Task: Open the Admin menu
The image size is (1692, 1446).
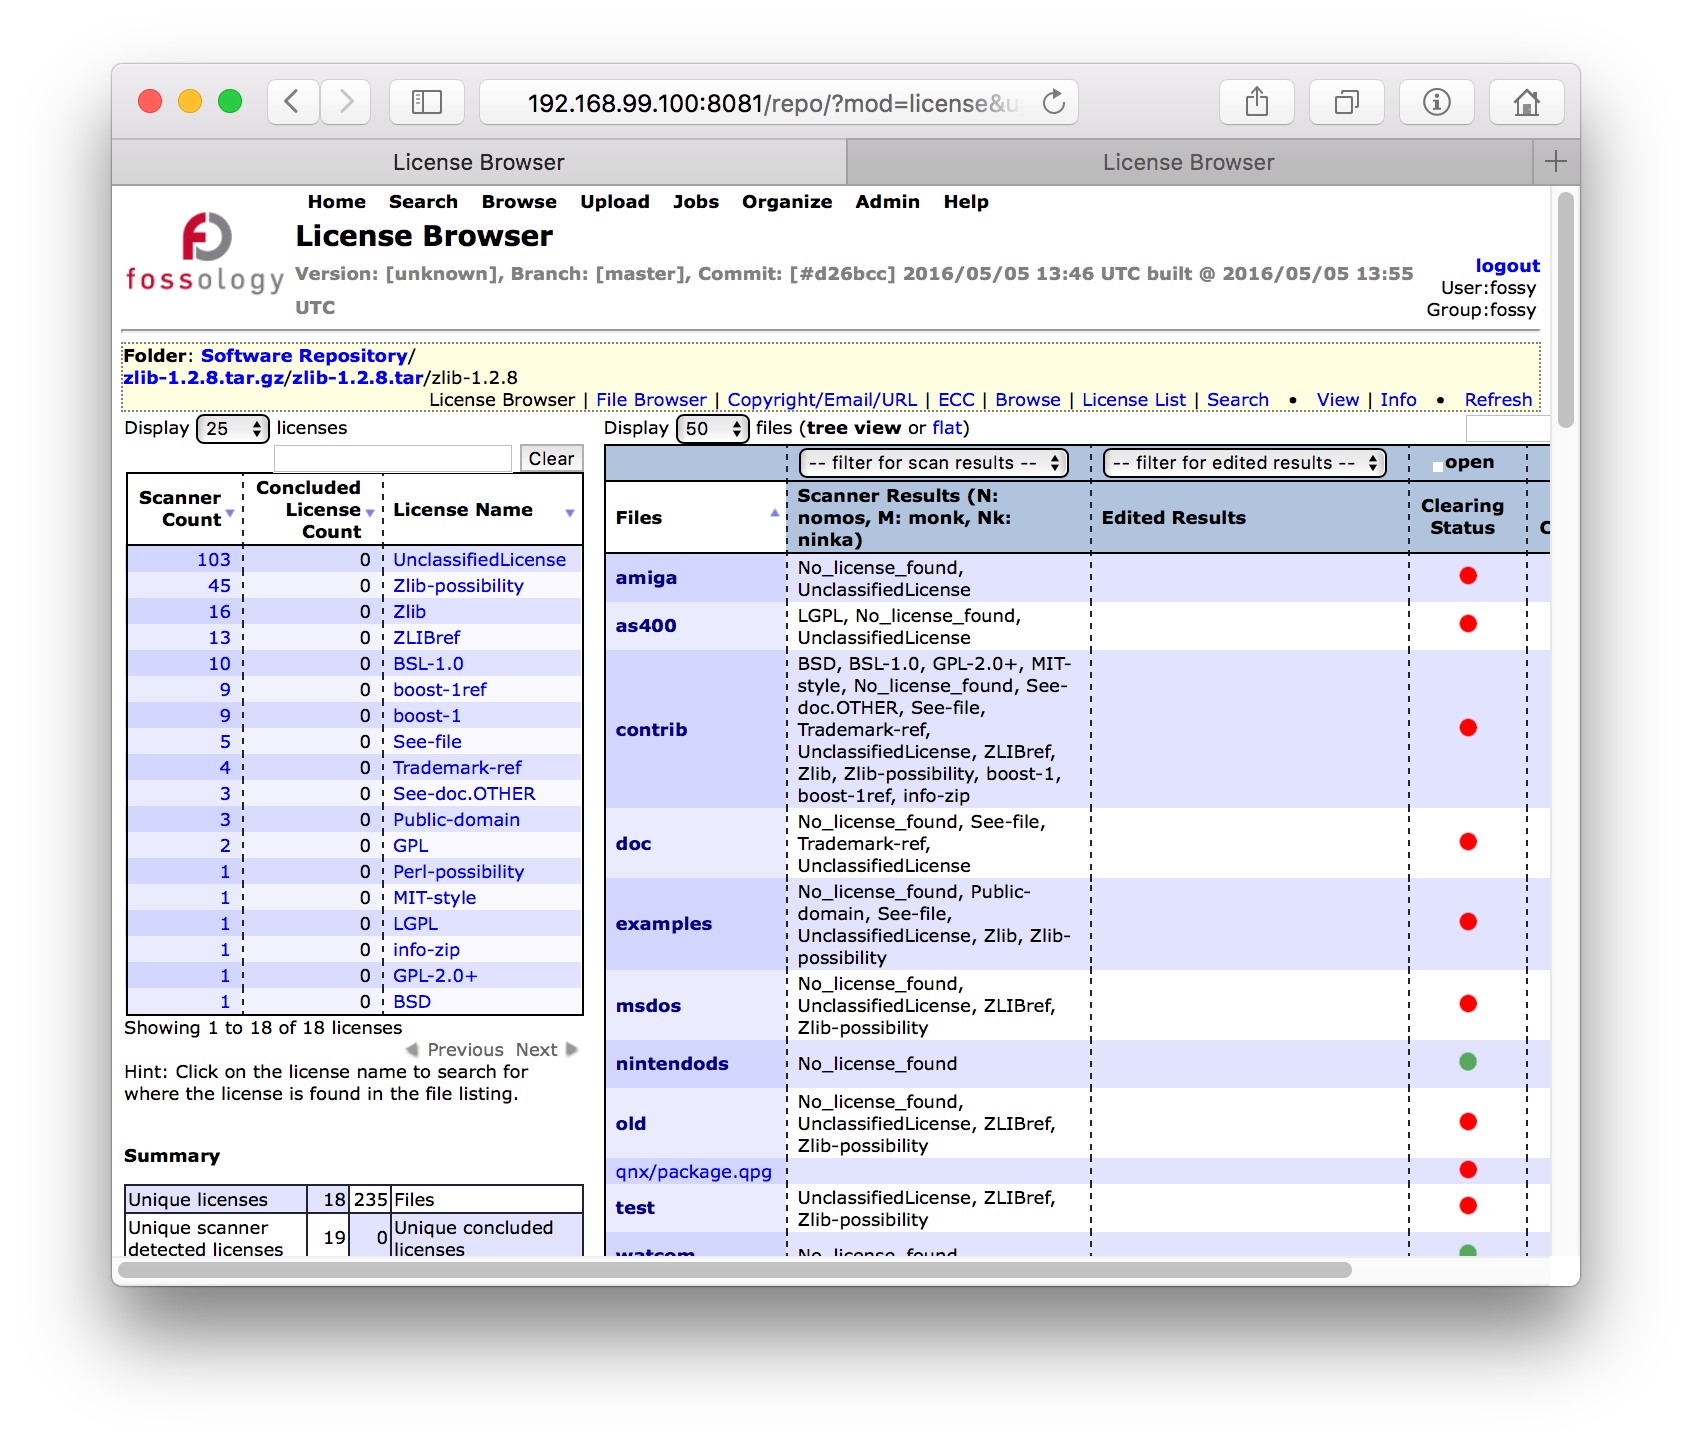Action: point(887,201)
